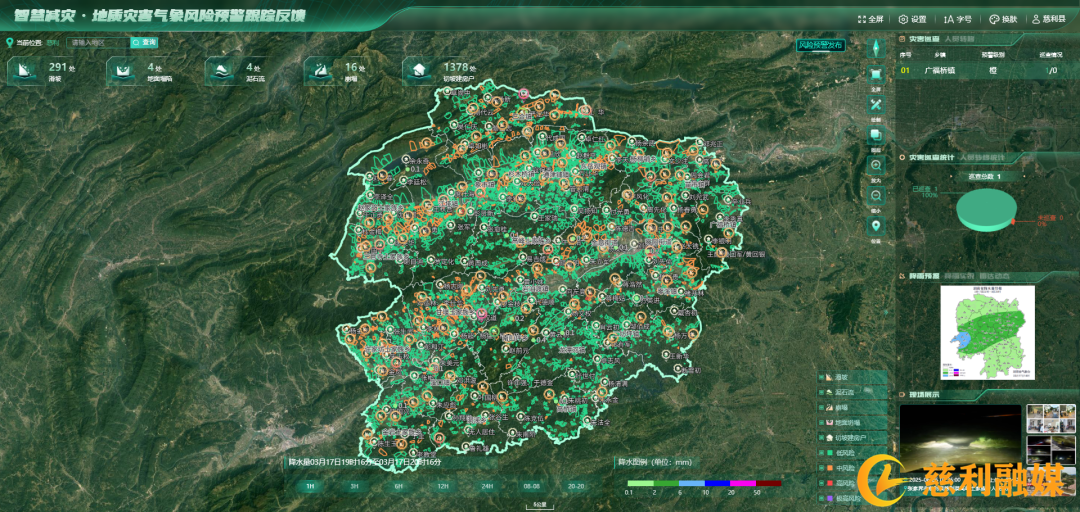Click the dark red 50 legend swatch
This screenshot has width=1080, height=512.
point(769,484)
